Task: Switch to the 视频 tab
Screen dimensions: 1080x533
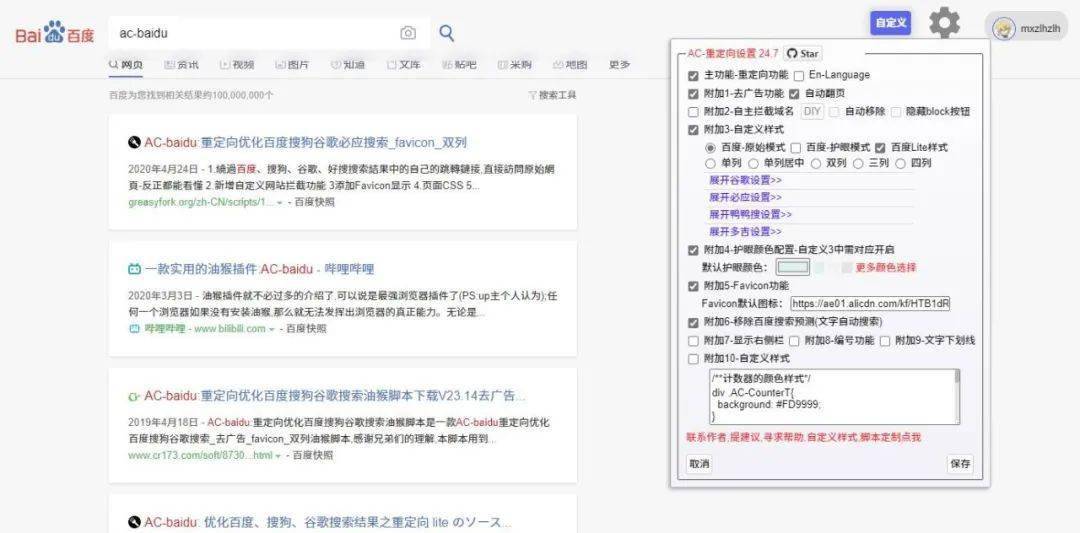Action: coord(236,65)
